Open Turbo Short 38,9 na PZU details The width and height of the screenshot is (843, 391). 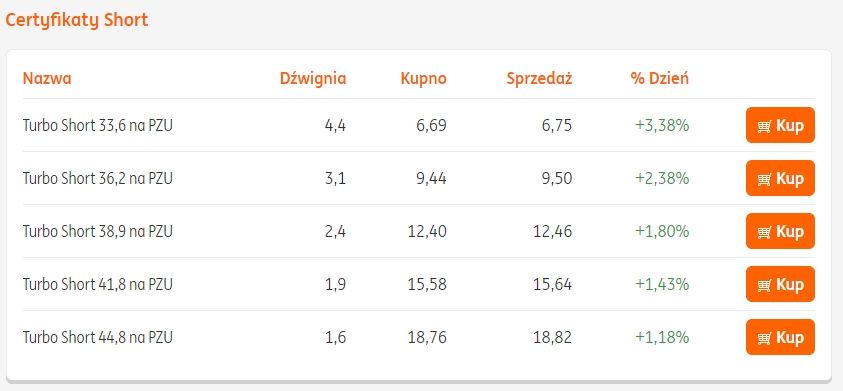tap(98, 232)
